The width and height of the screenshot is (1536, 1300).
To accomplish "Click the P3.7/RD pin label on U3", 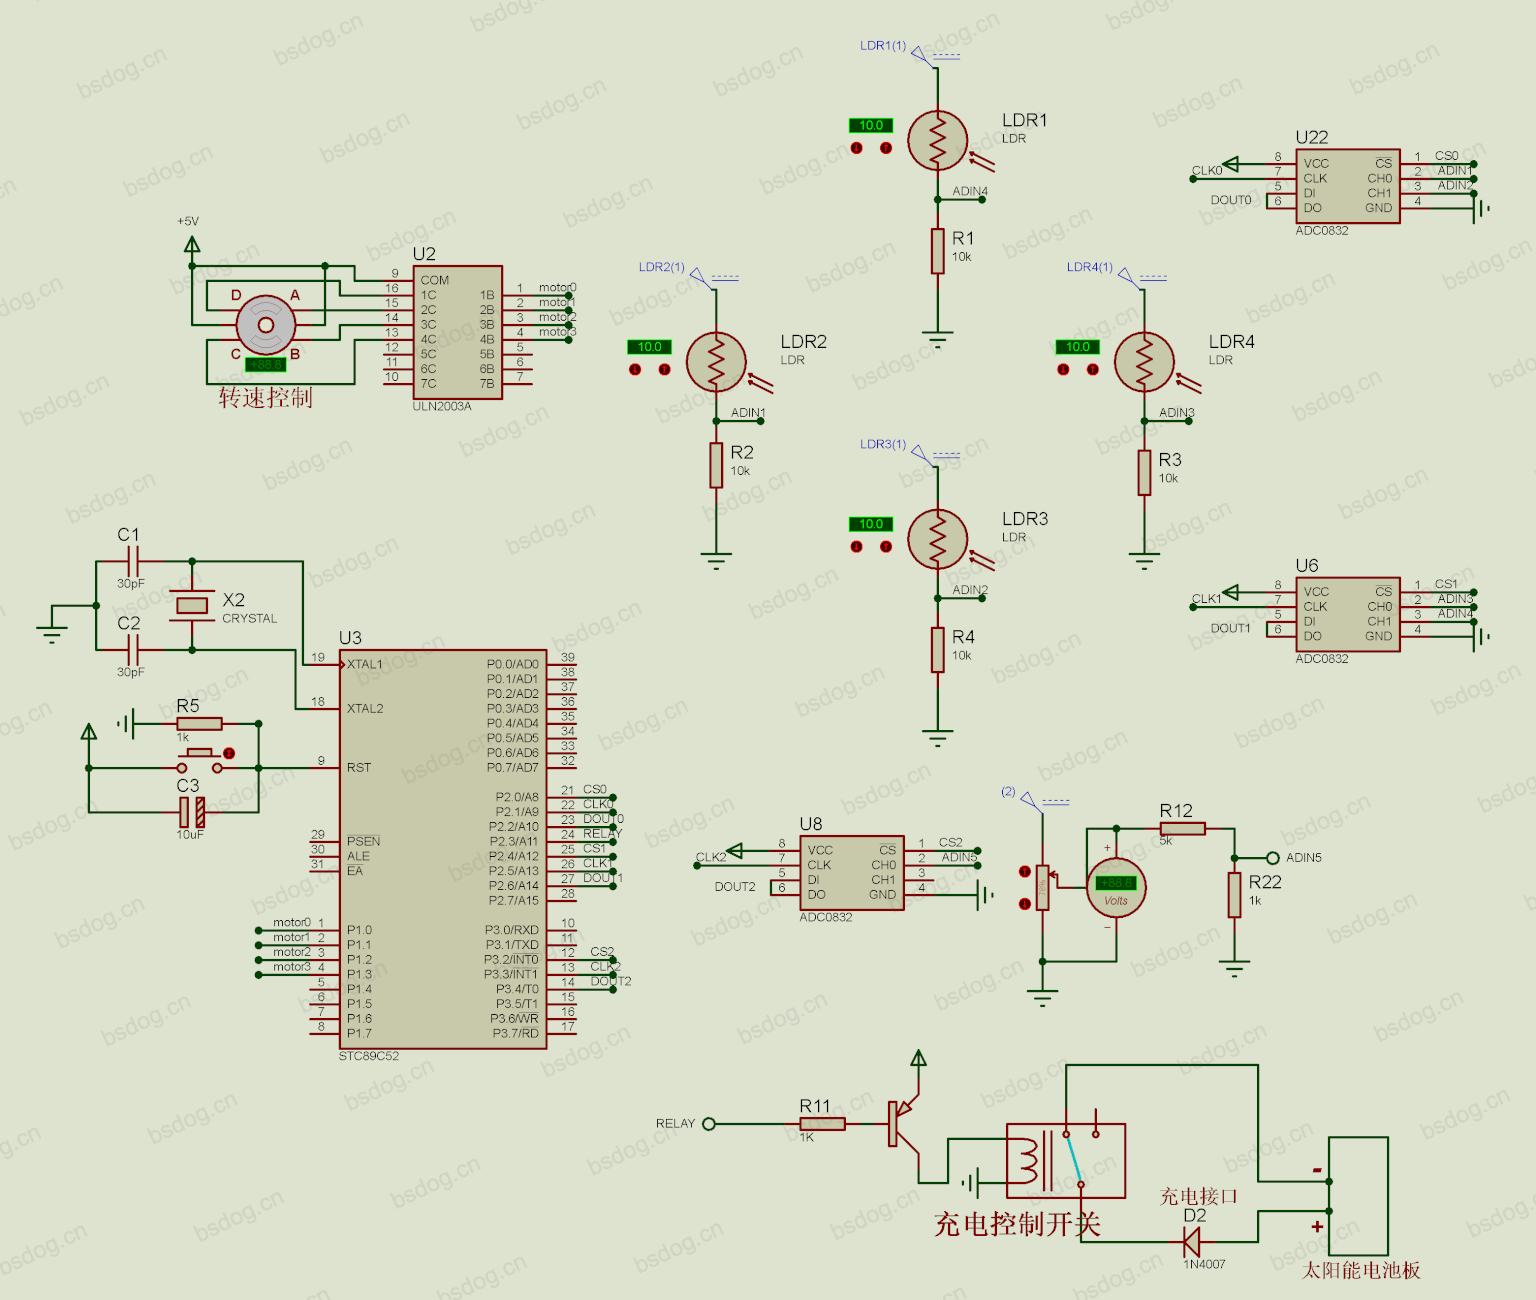I will 516,1034.
